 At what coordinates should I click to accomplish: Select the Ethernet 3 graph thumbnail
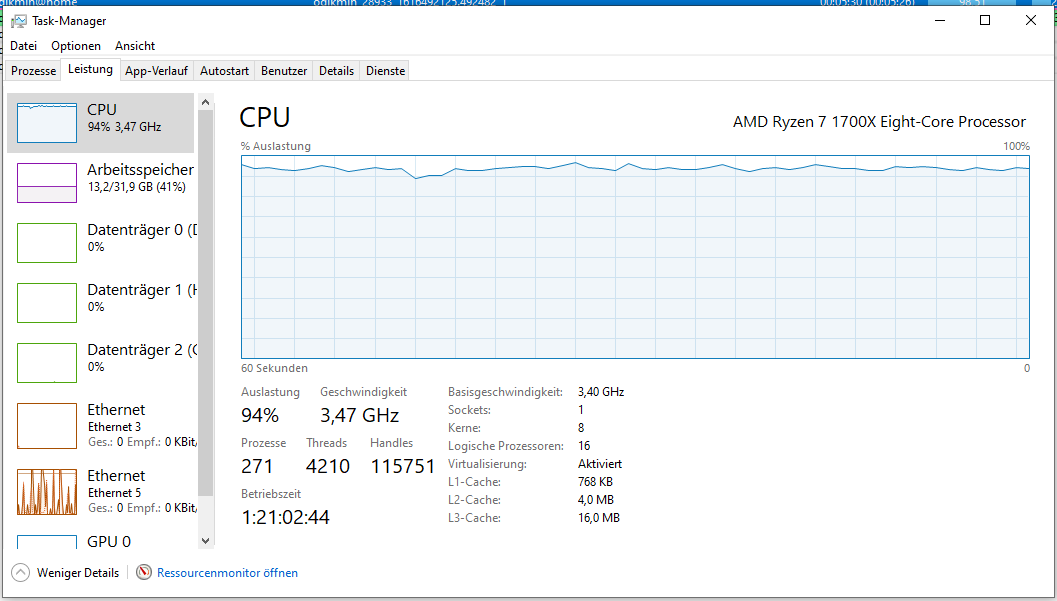click(x=47, y=426)
